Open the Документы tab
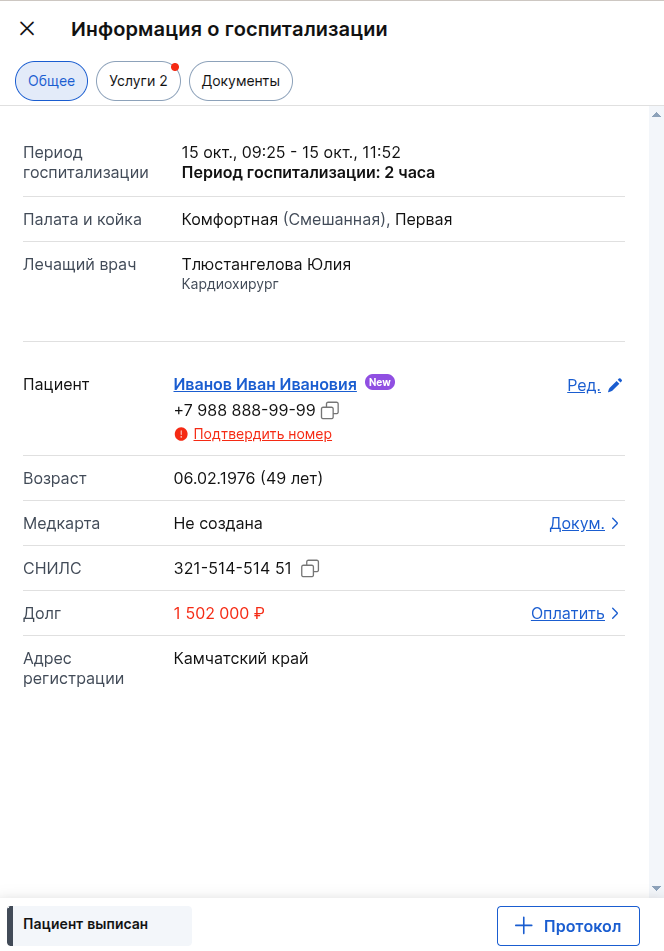Screen dimensions: 664x951 tap(240, 81)
